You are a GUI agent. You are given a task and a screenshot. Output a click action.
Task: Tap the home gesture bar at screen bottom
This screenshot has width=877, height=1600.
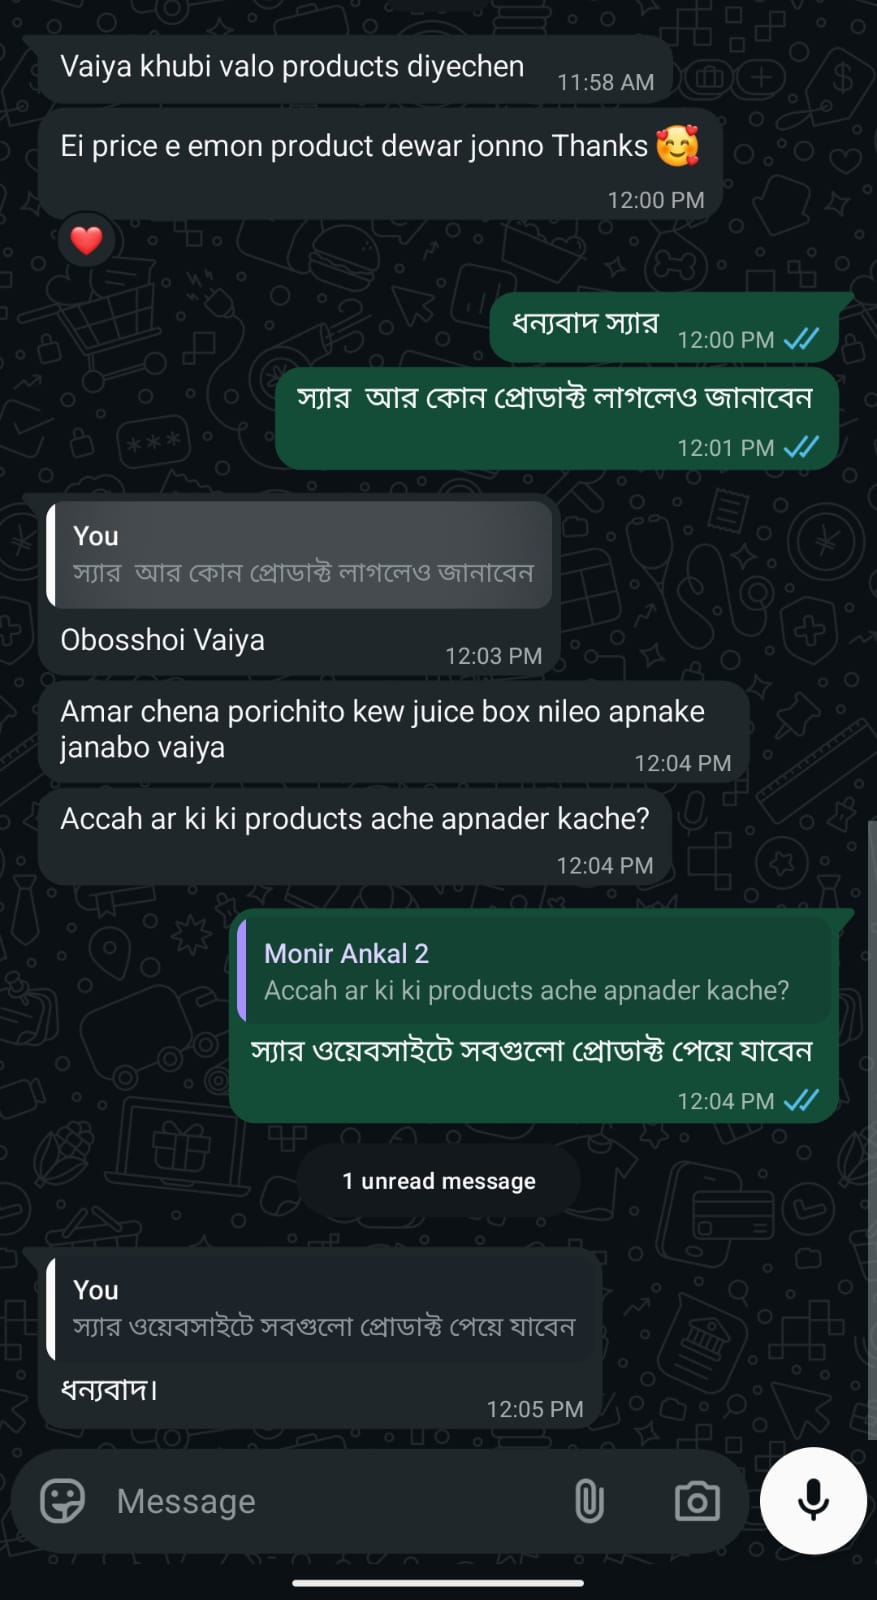[x=438, y=1584]
